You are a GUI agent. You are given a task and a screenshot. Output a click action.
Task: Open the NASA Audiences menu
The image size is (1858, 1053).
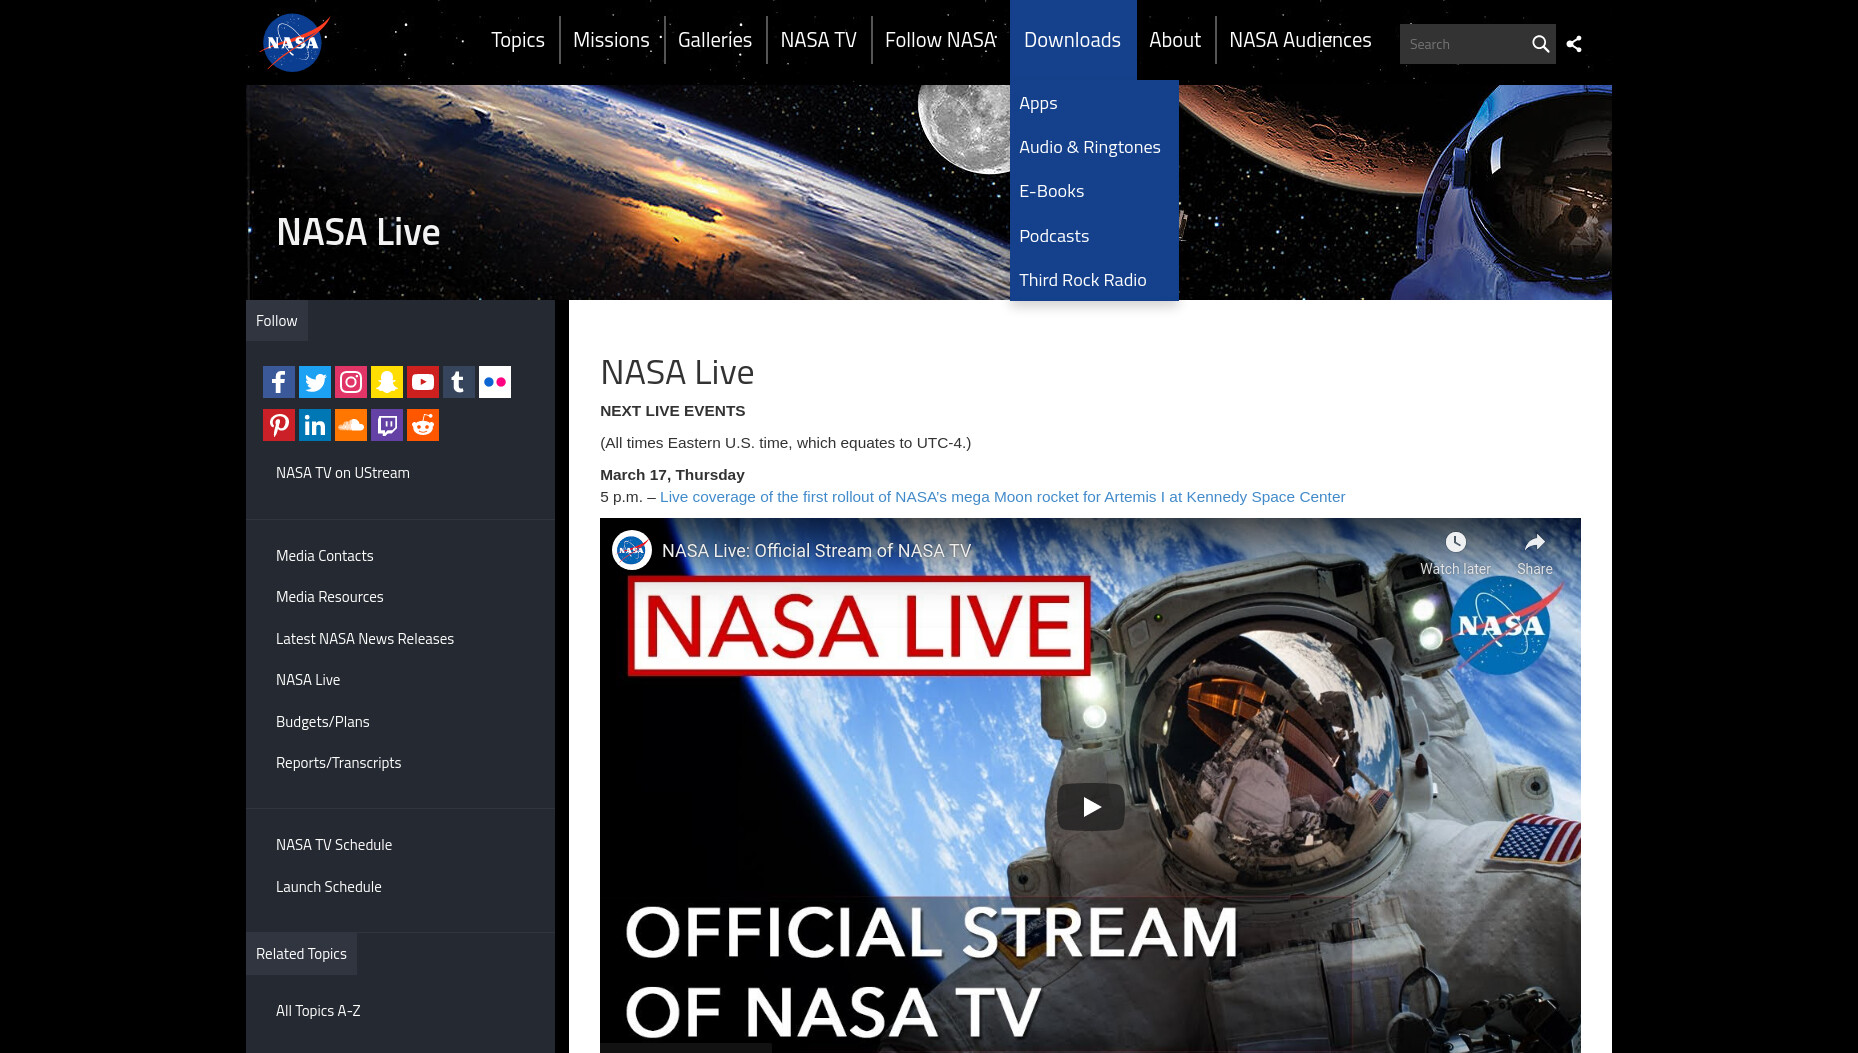click(1300, 40)
